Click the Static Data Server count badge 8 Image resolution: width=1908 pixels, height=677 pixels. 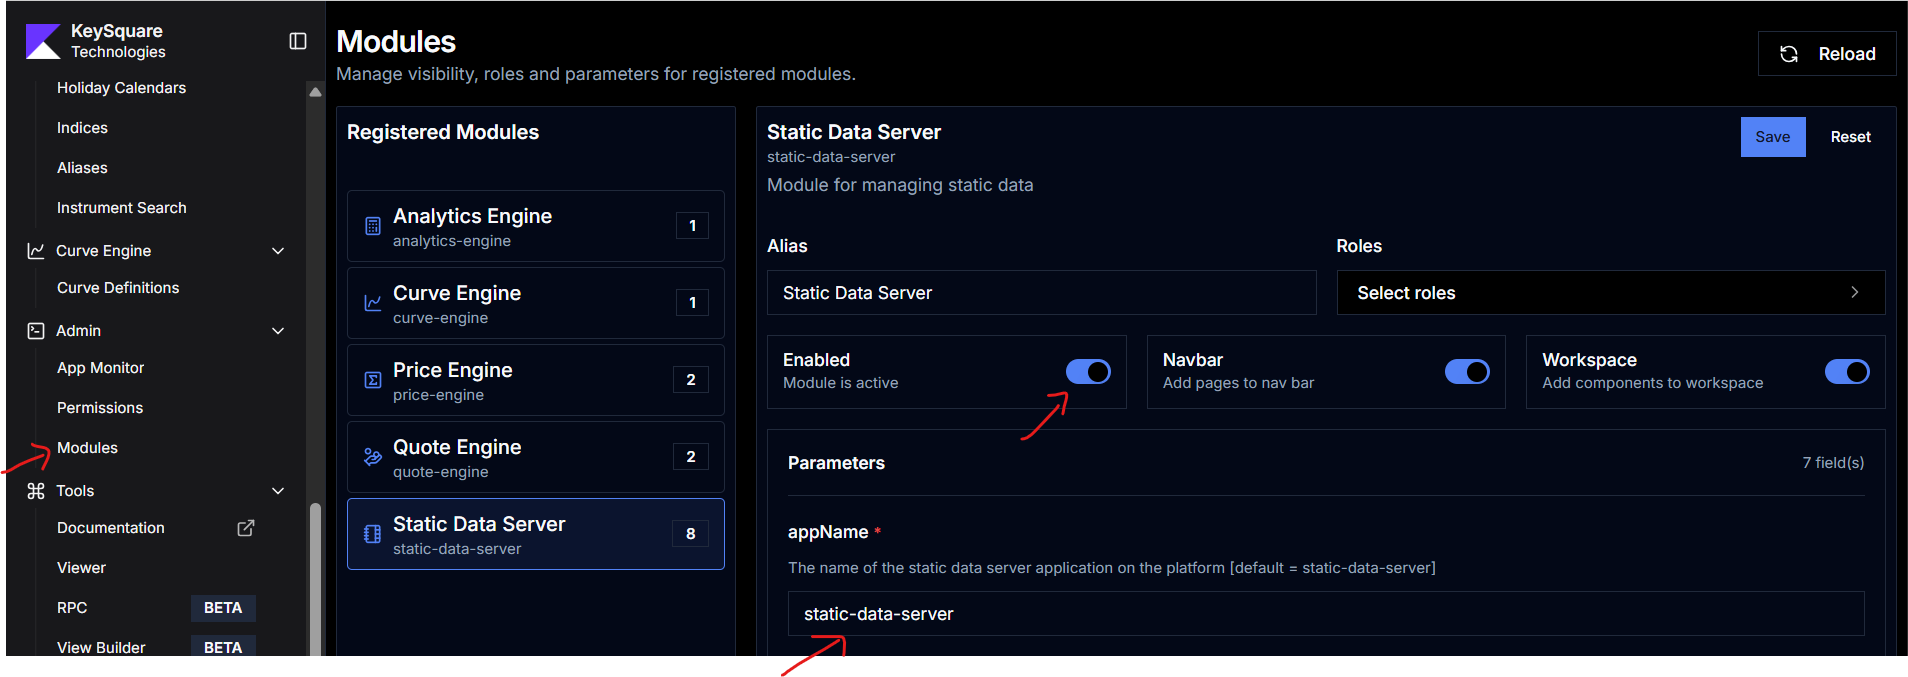691,534
